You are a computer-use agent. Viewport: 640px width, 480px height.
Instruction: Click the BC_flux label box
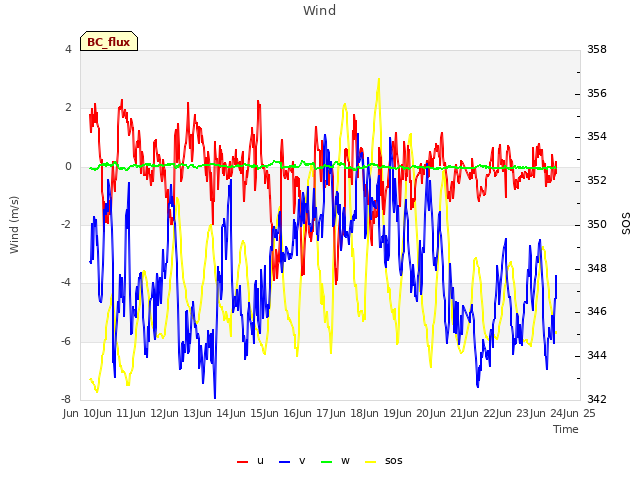[x=109, y=41]
